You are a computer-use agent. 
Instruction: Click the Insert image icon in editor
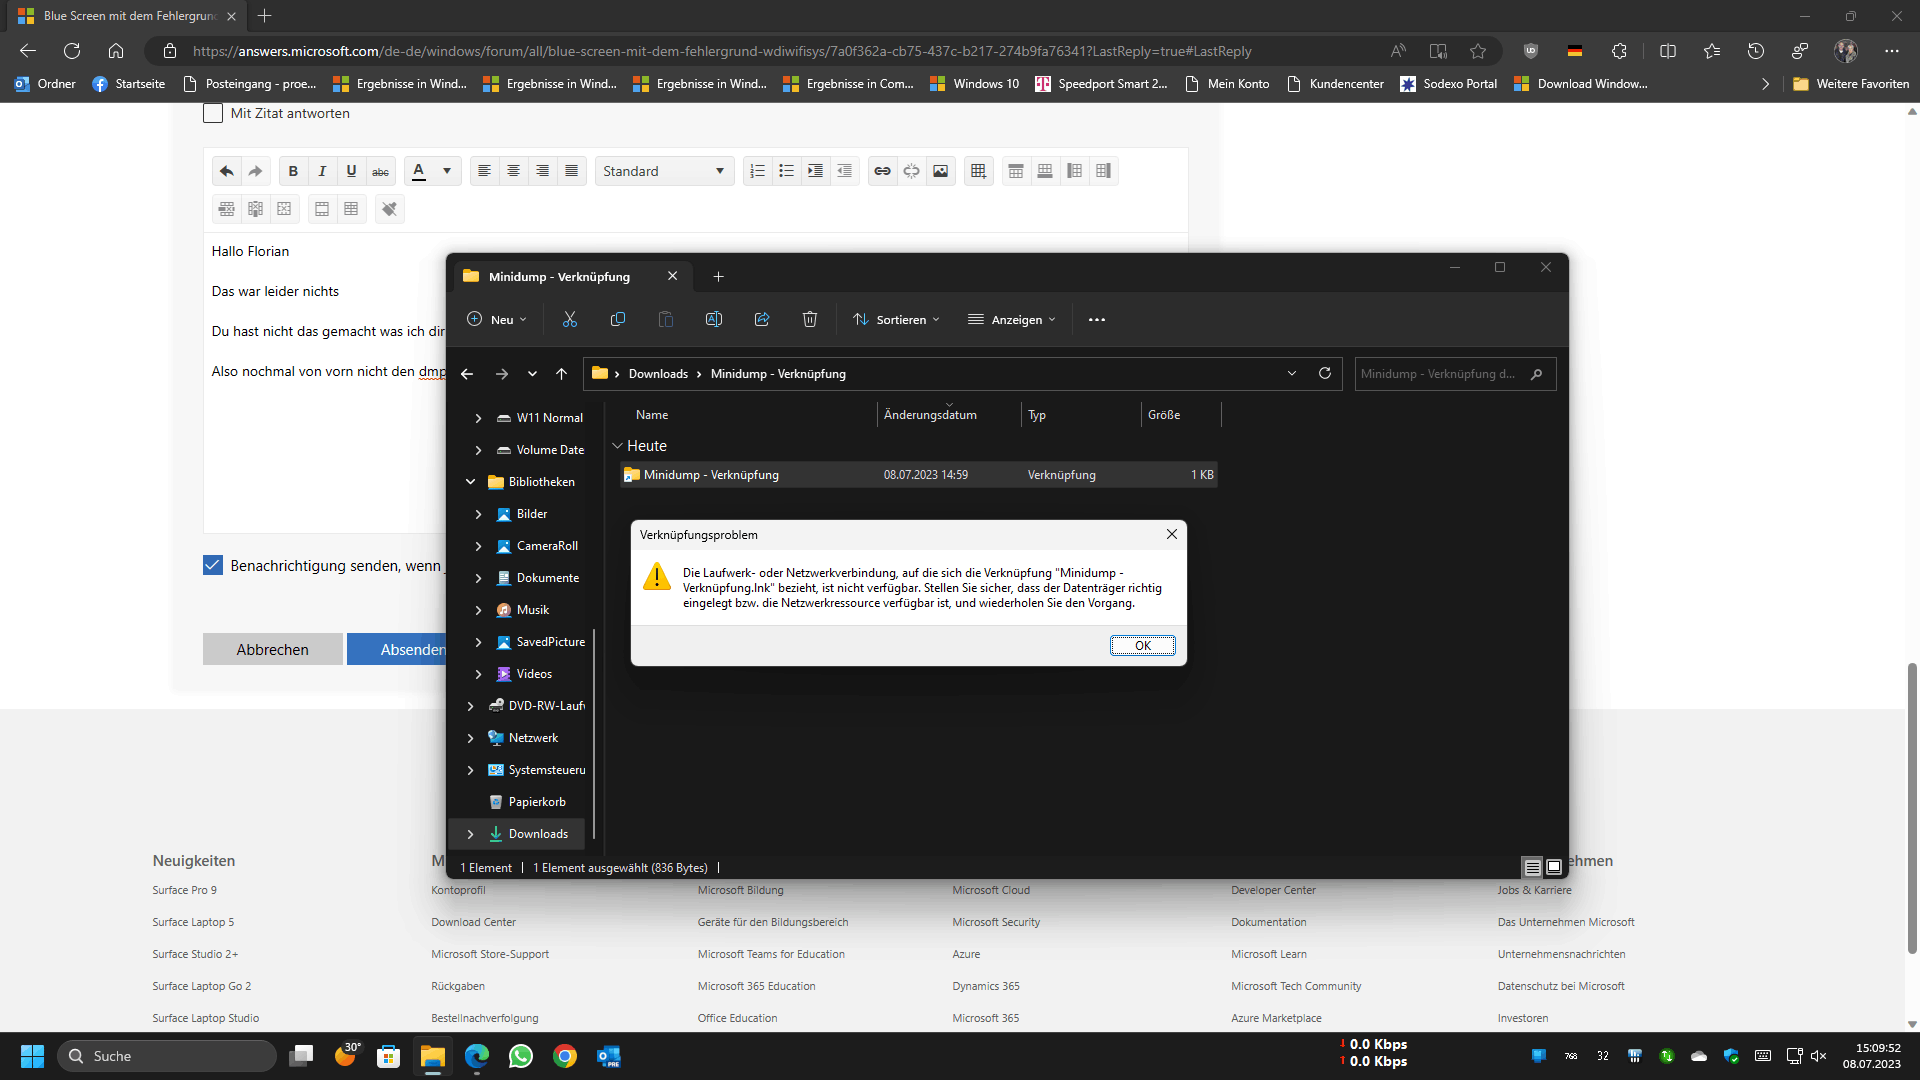pos(940,171)
